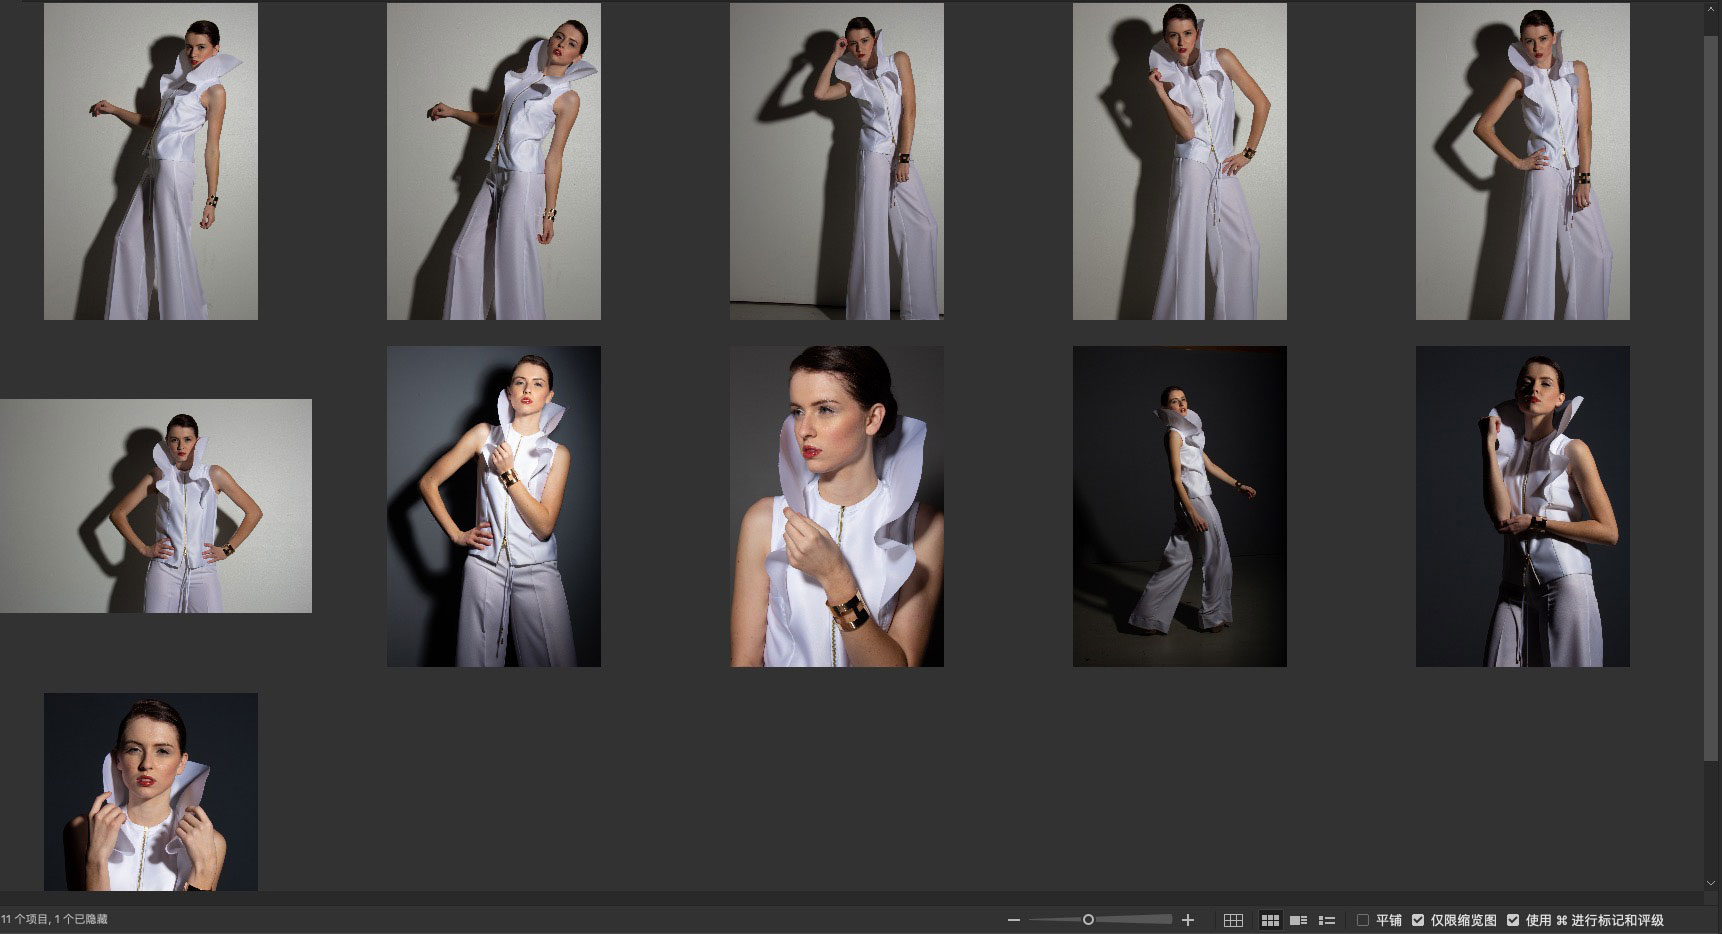1722x934 pixels.
Task: Select the walking model photo on dark background
Action: click(x=1180, y=506)
